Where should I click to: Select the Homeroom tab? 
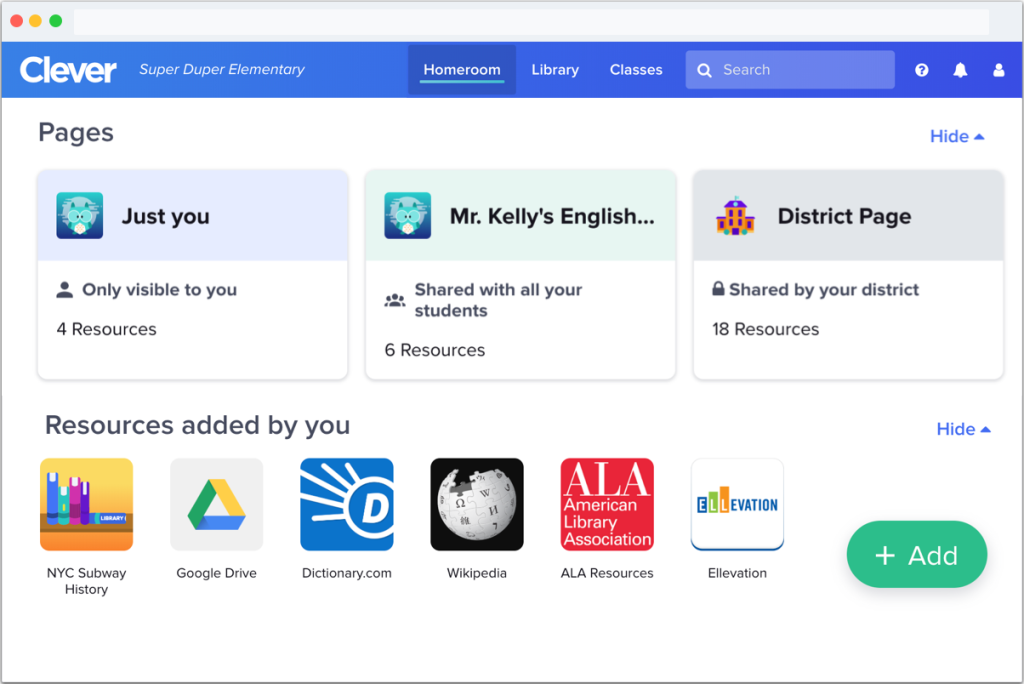(462, 70)
